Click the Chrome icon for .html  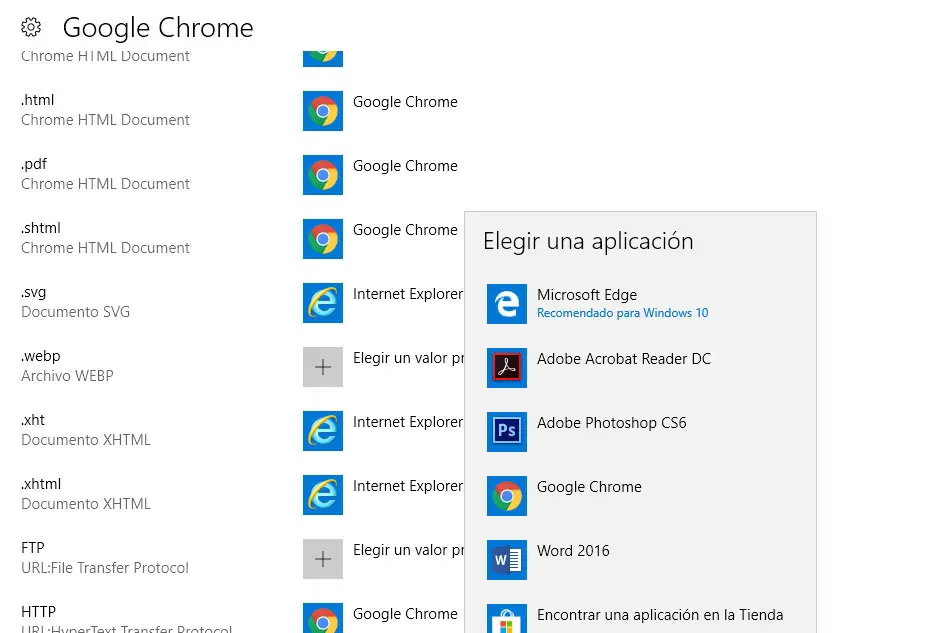pos(322,111)
